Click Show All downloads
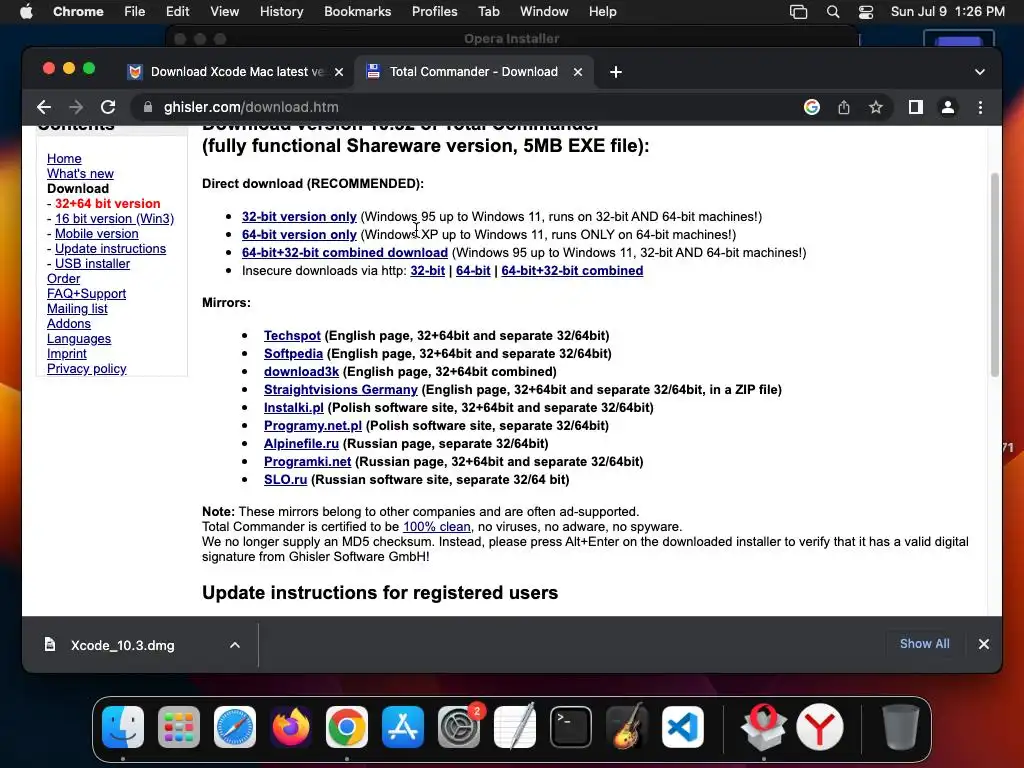This screenshot has width=1024, height=768. pos(925,644)
